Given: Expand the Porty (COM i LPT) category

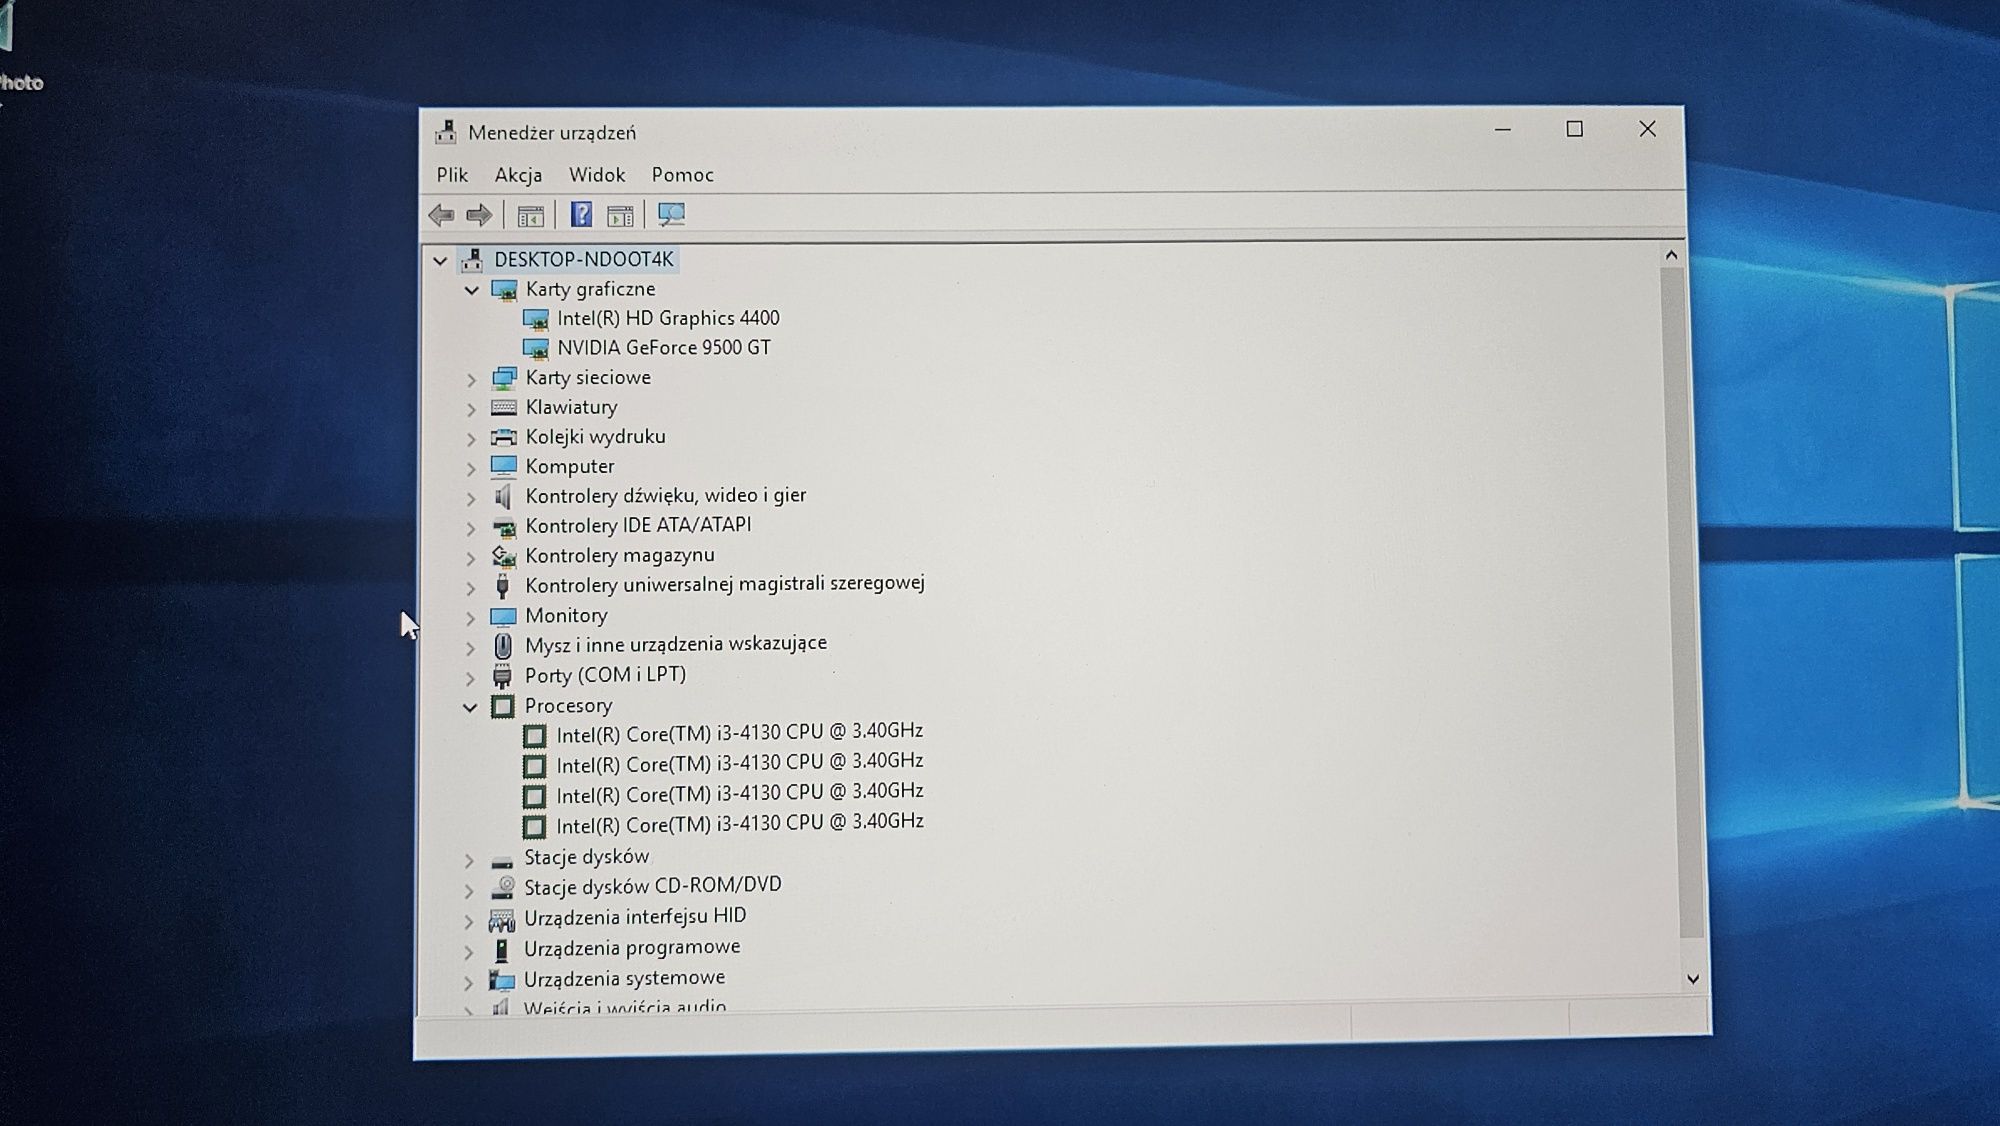Looking at the screenshot, I should tap(470, 678).
